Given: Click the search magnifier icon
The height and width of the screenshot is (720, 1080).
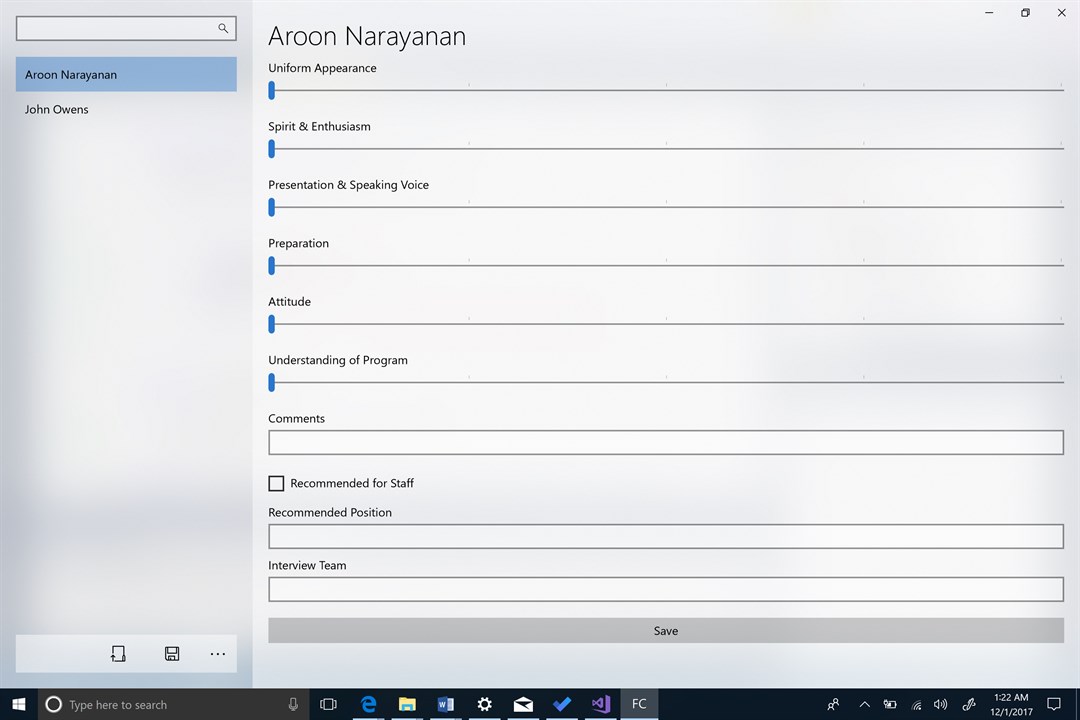Looking at the screenshot, I should coord(222,28).
